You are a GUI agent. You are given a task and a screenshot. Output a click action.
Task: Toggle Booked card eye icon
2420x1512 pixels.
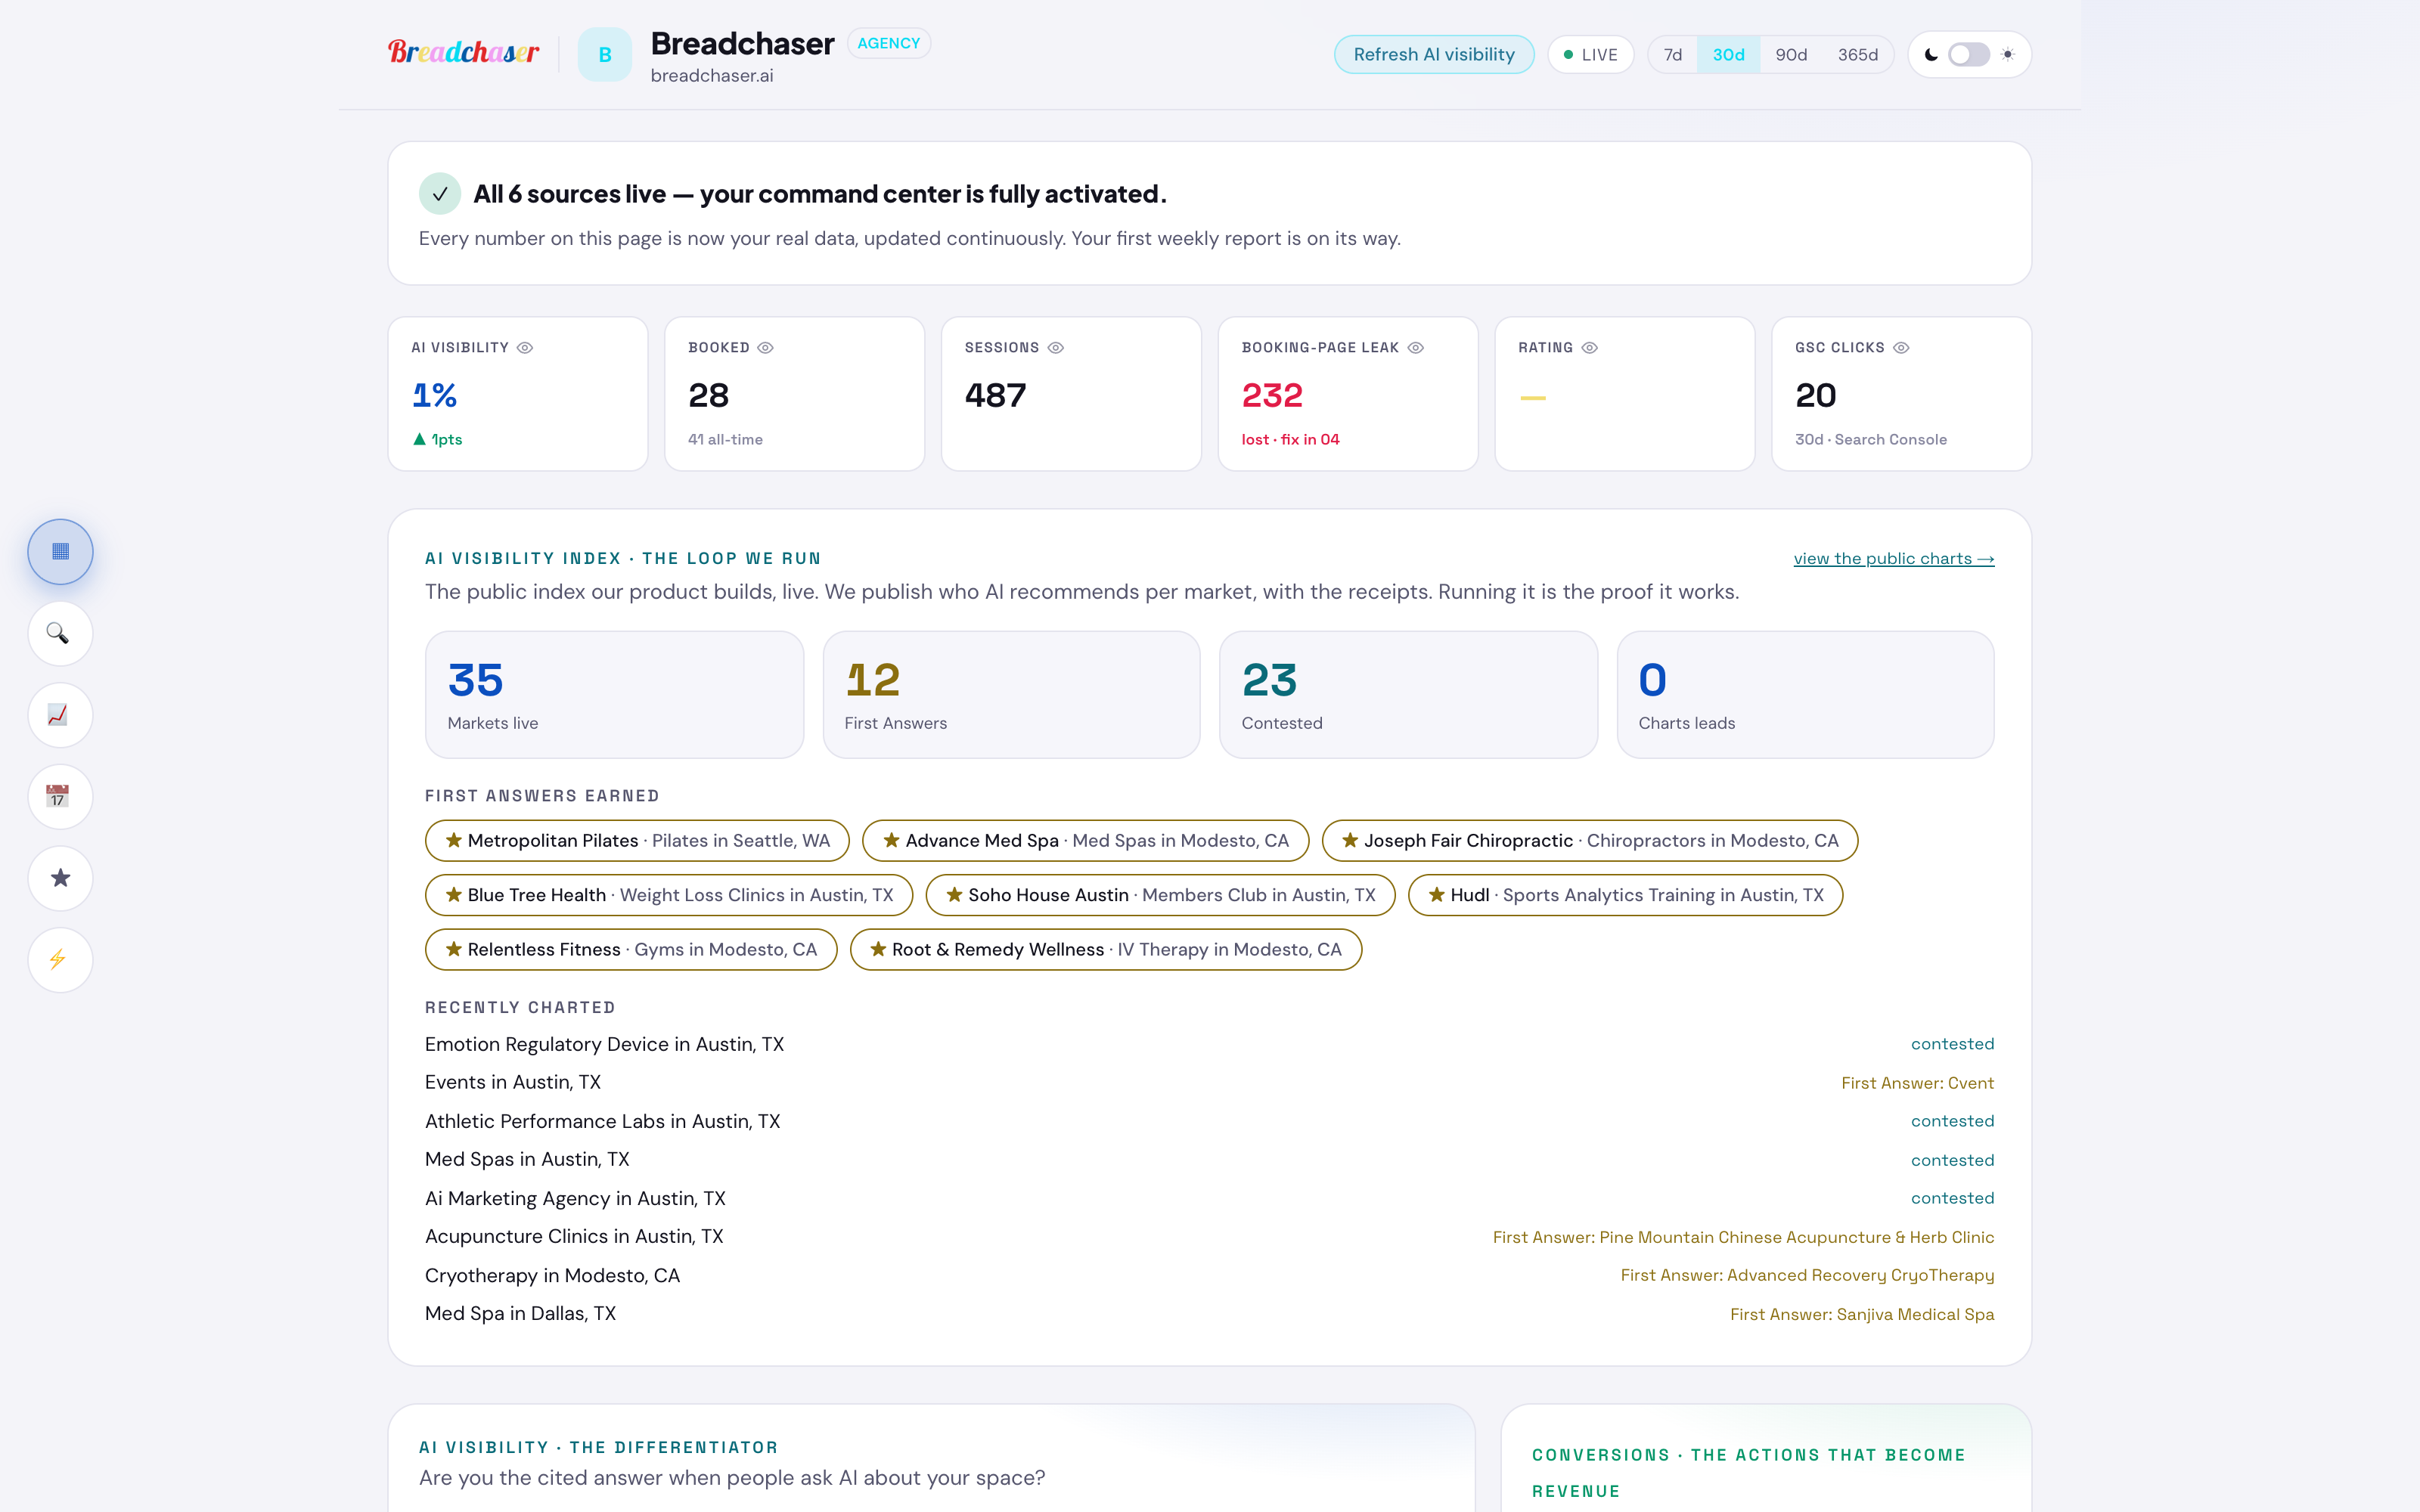pyautogui.click(x=766, y=348)
